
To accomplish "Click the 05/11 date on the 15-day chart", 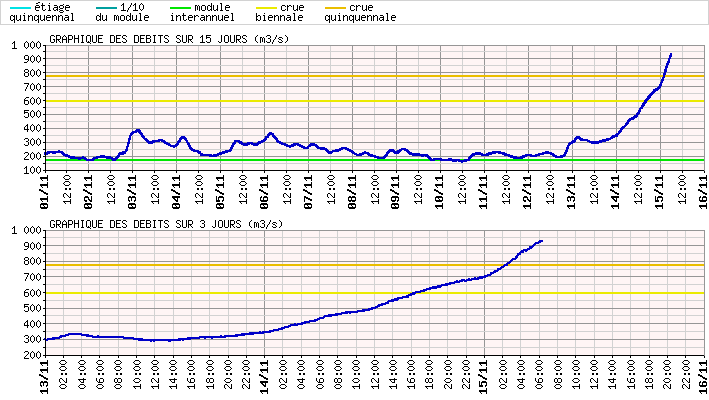I will point(220,193).
